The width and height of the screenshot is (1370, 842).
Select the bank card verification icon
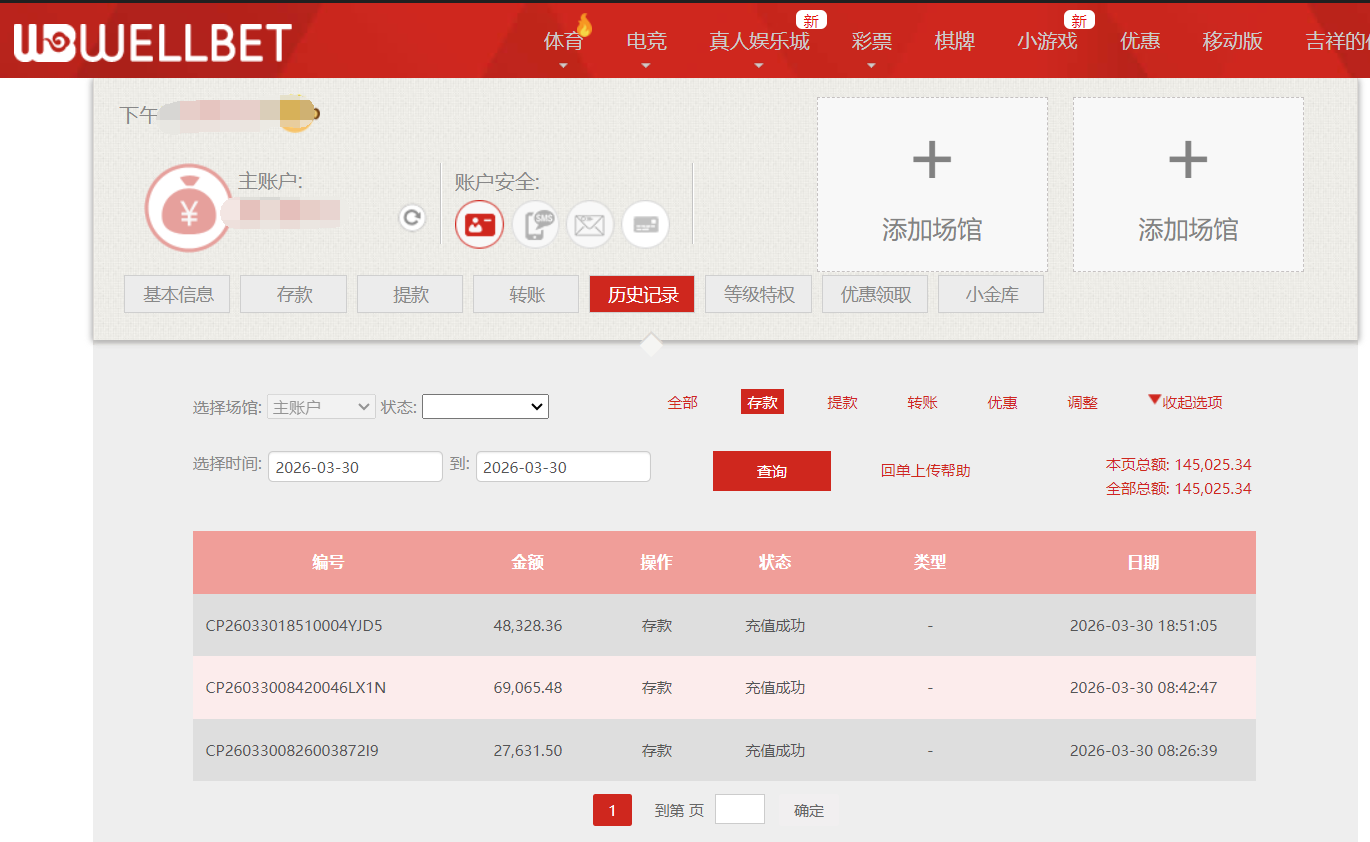click(x=645, y=224)
